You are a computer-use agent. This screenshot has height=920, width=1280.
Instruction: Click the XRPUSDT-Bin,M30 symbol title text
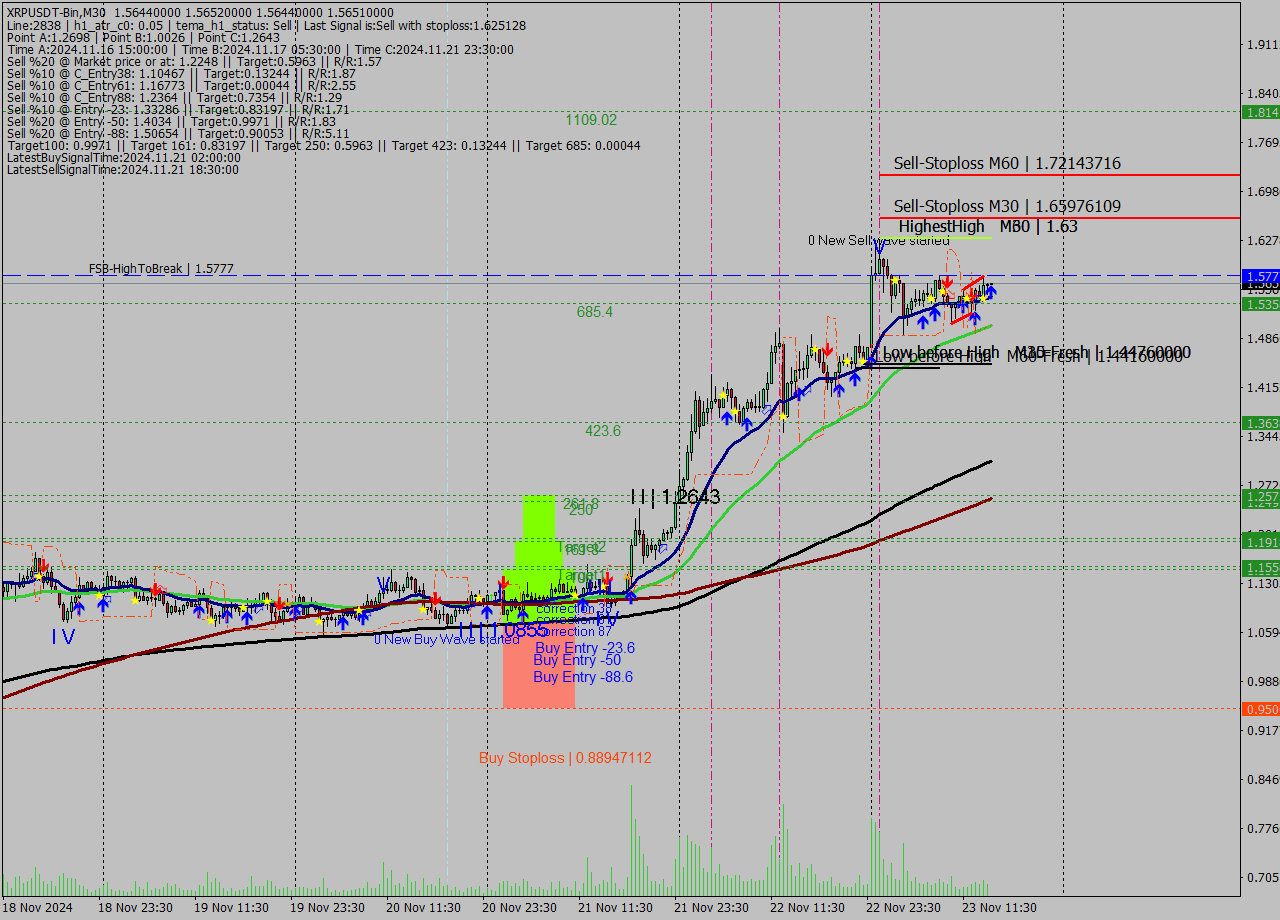[x=56, y=12]
